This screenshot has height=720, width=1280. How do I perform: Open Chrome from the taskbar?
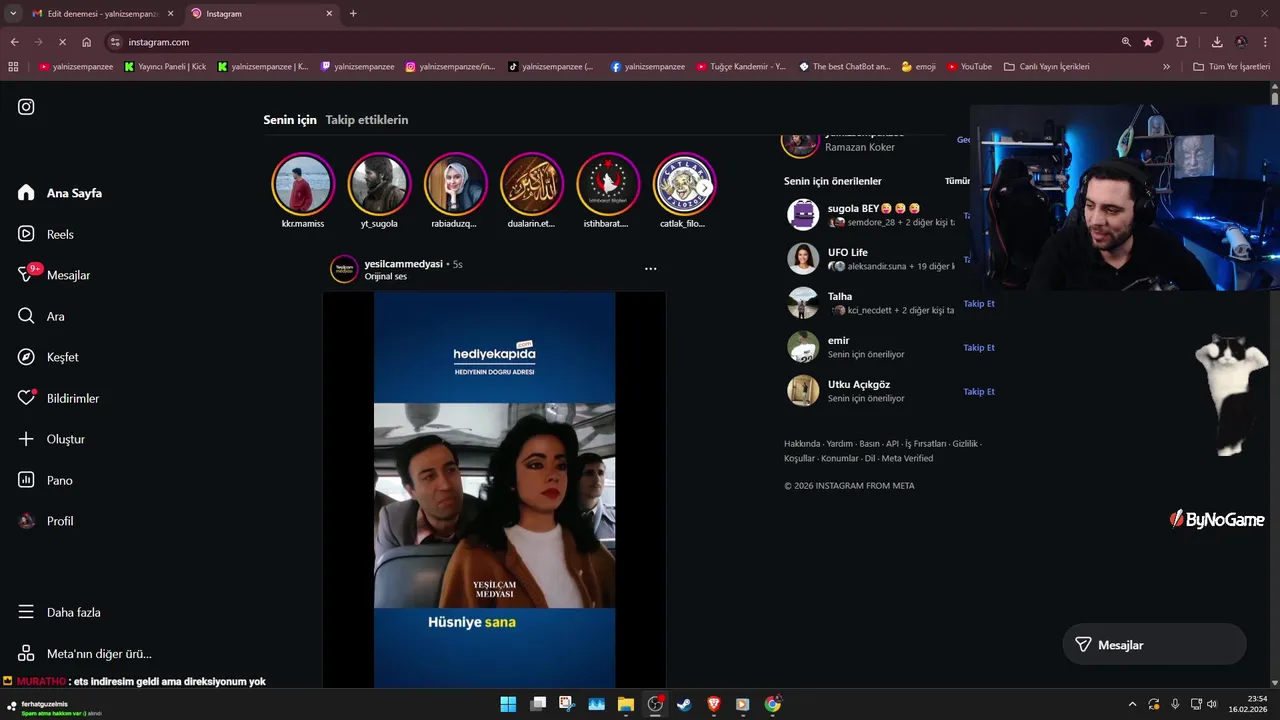[x=772, y=704]
